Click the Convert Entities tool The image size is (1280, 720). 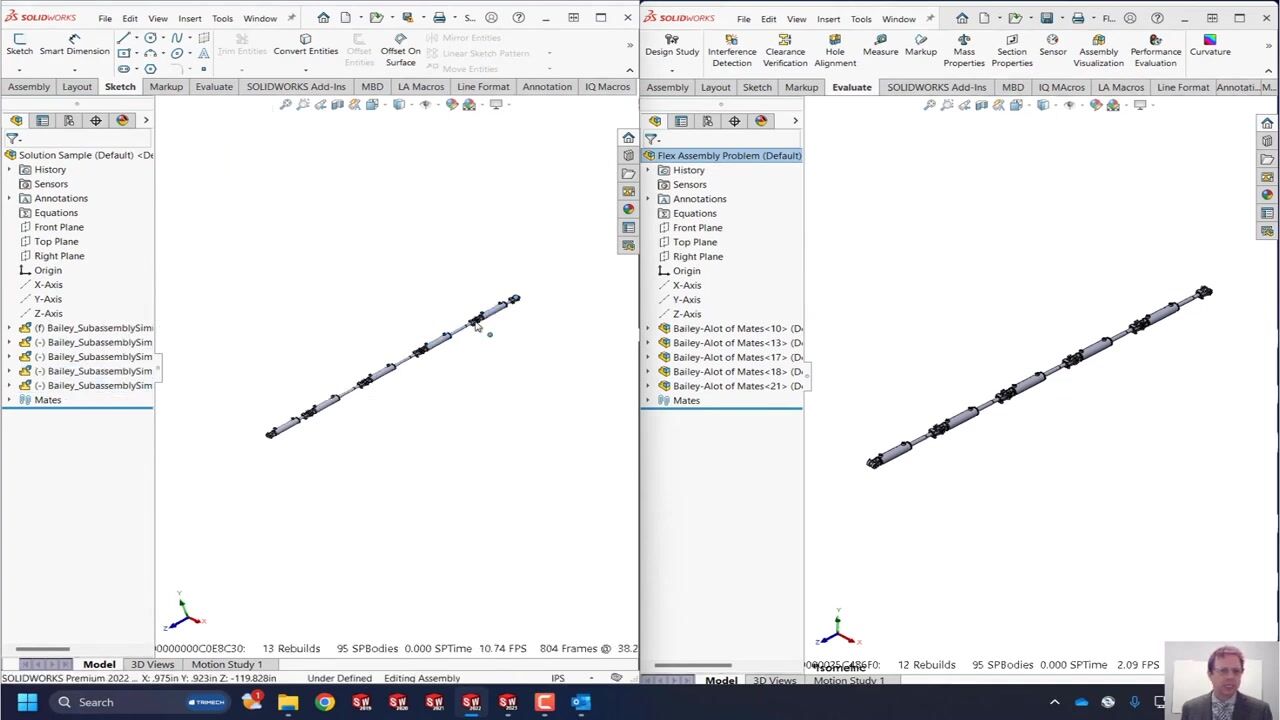305,45
